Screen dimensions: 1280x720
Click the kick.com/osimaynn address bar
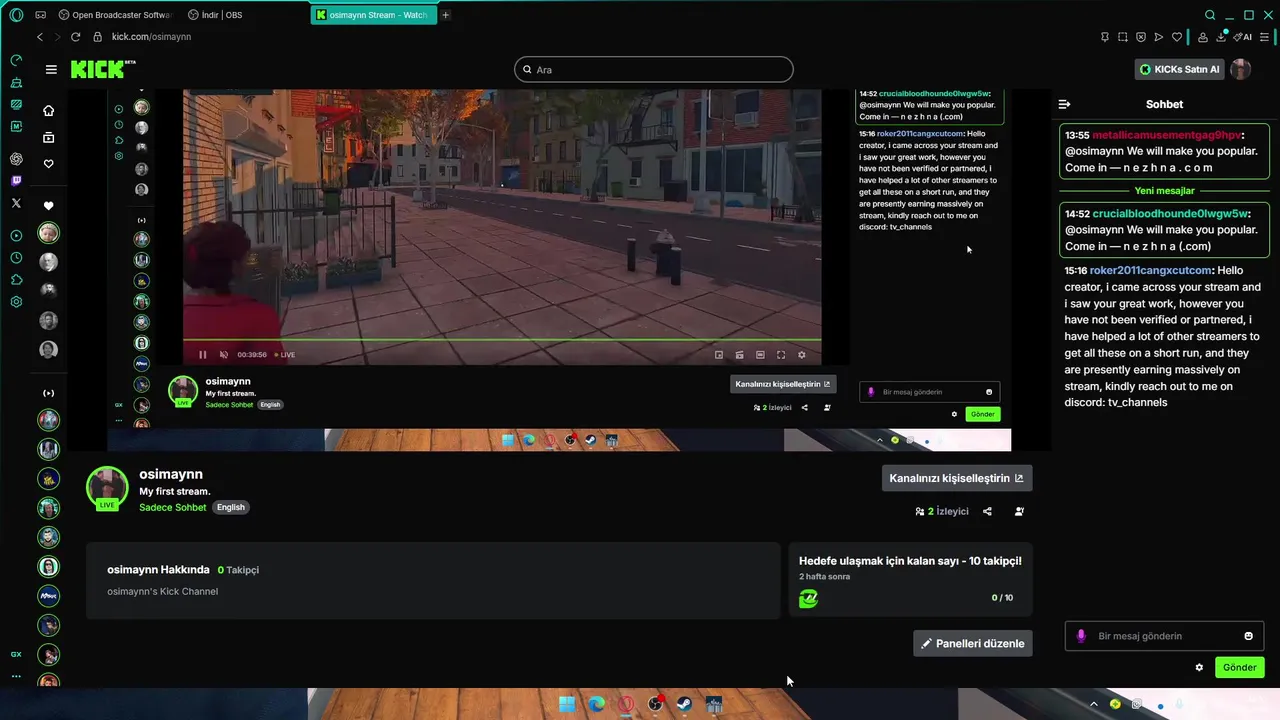pos(151,37)
